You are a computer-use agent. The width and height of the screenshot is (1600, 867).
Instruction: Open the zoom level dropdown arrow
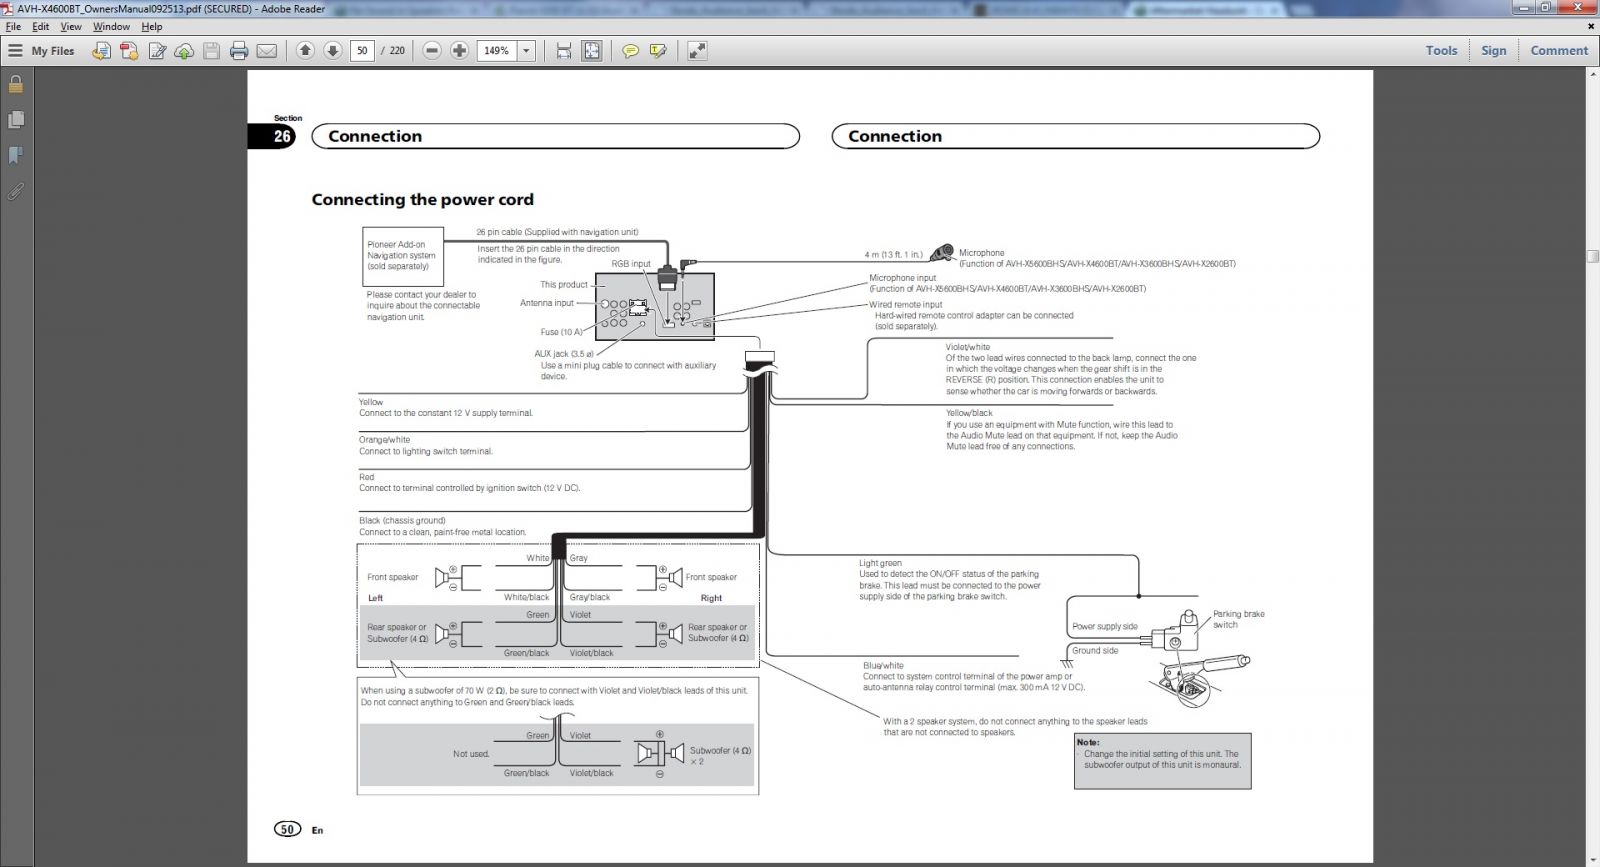527,50
